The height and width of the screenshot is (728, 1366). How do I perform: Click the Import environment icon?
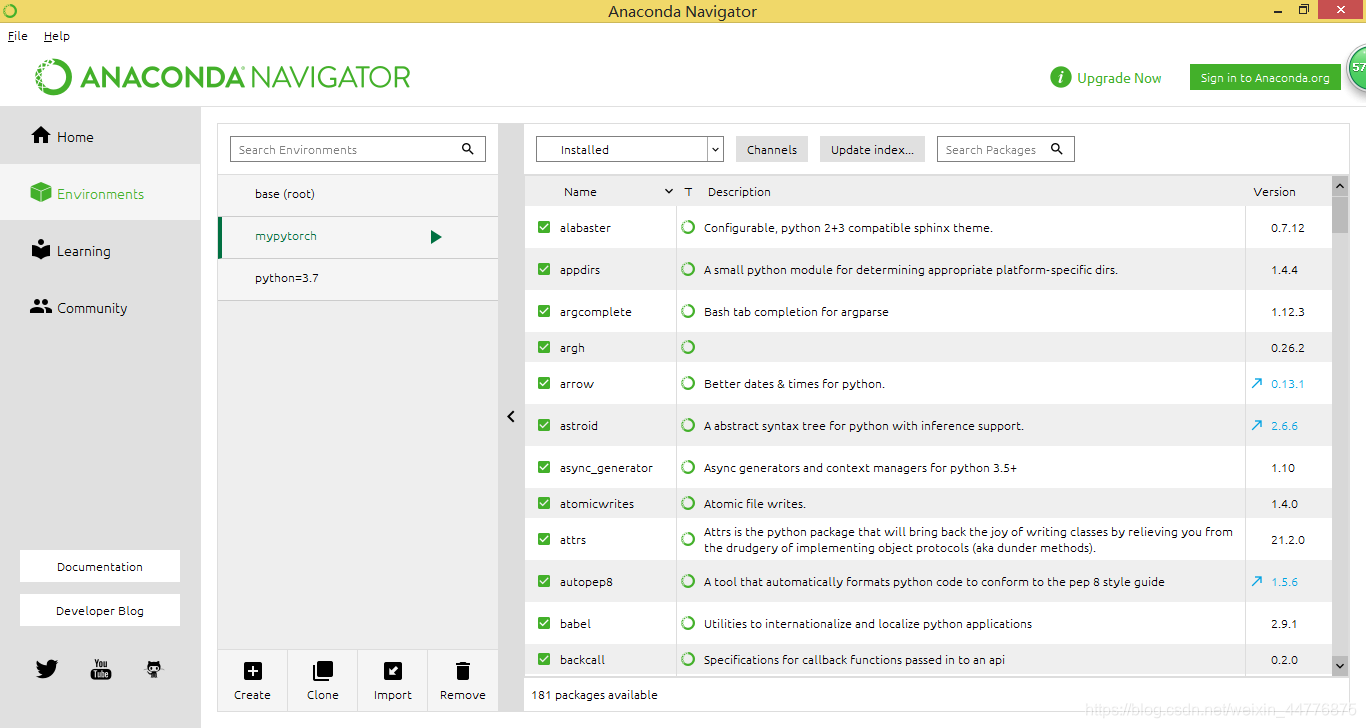point(393,671)
